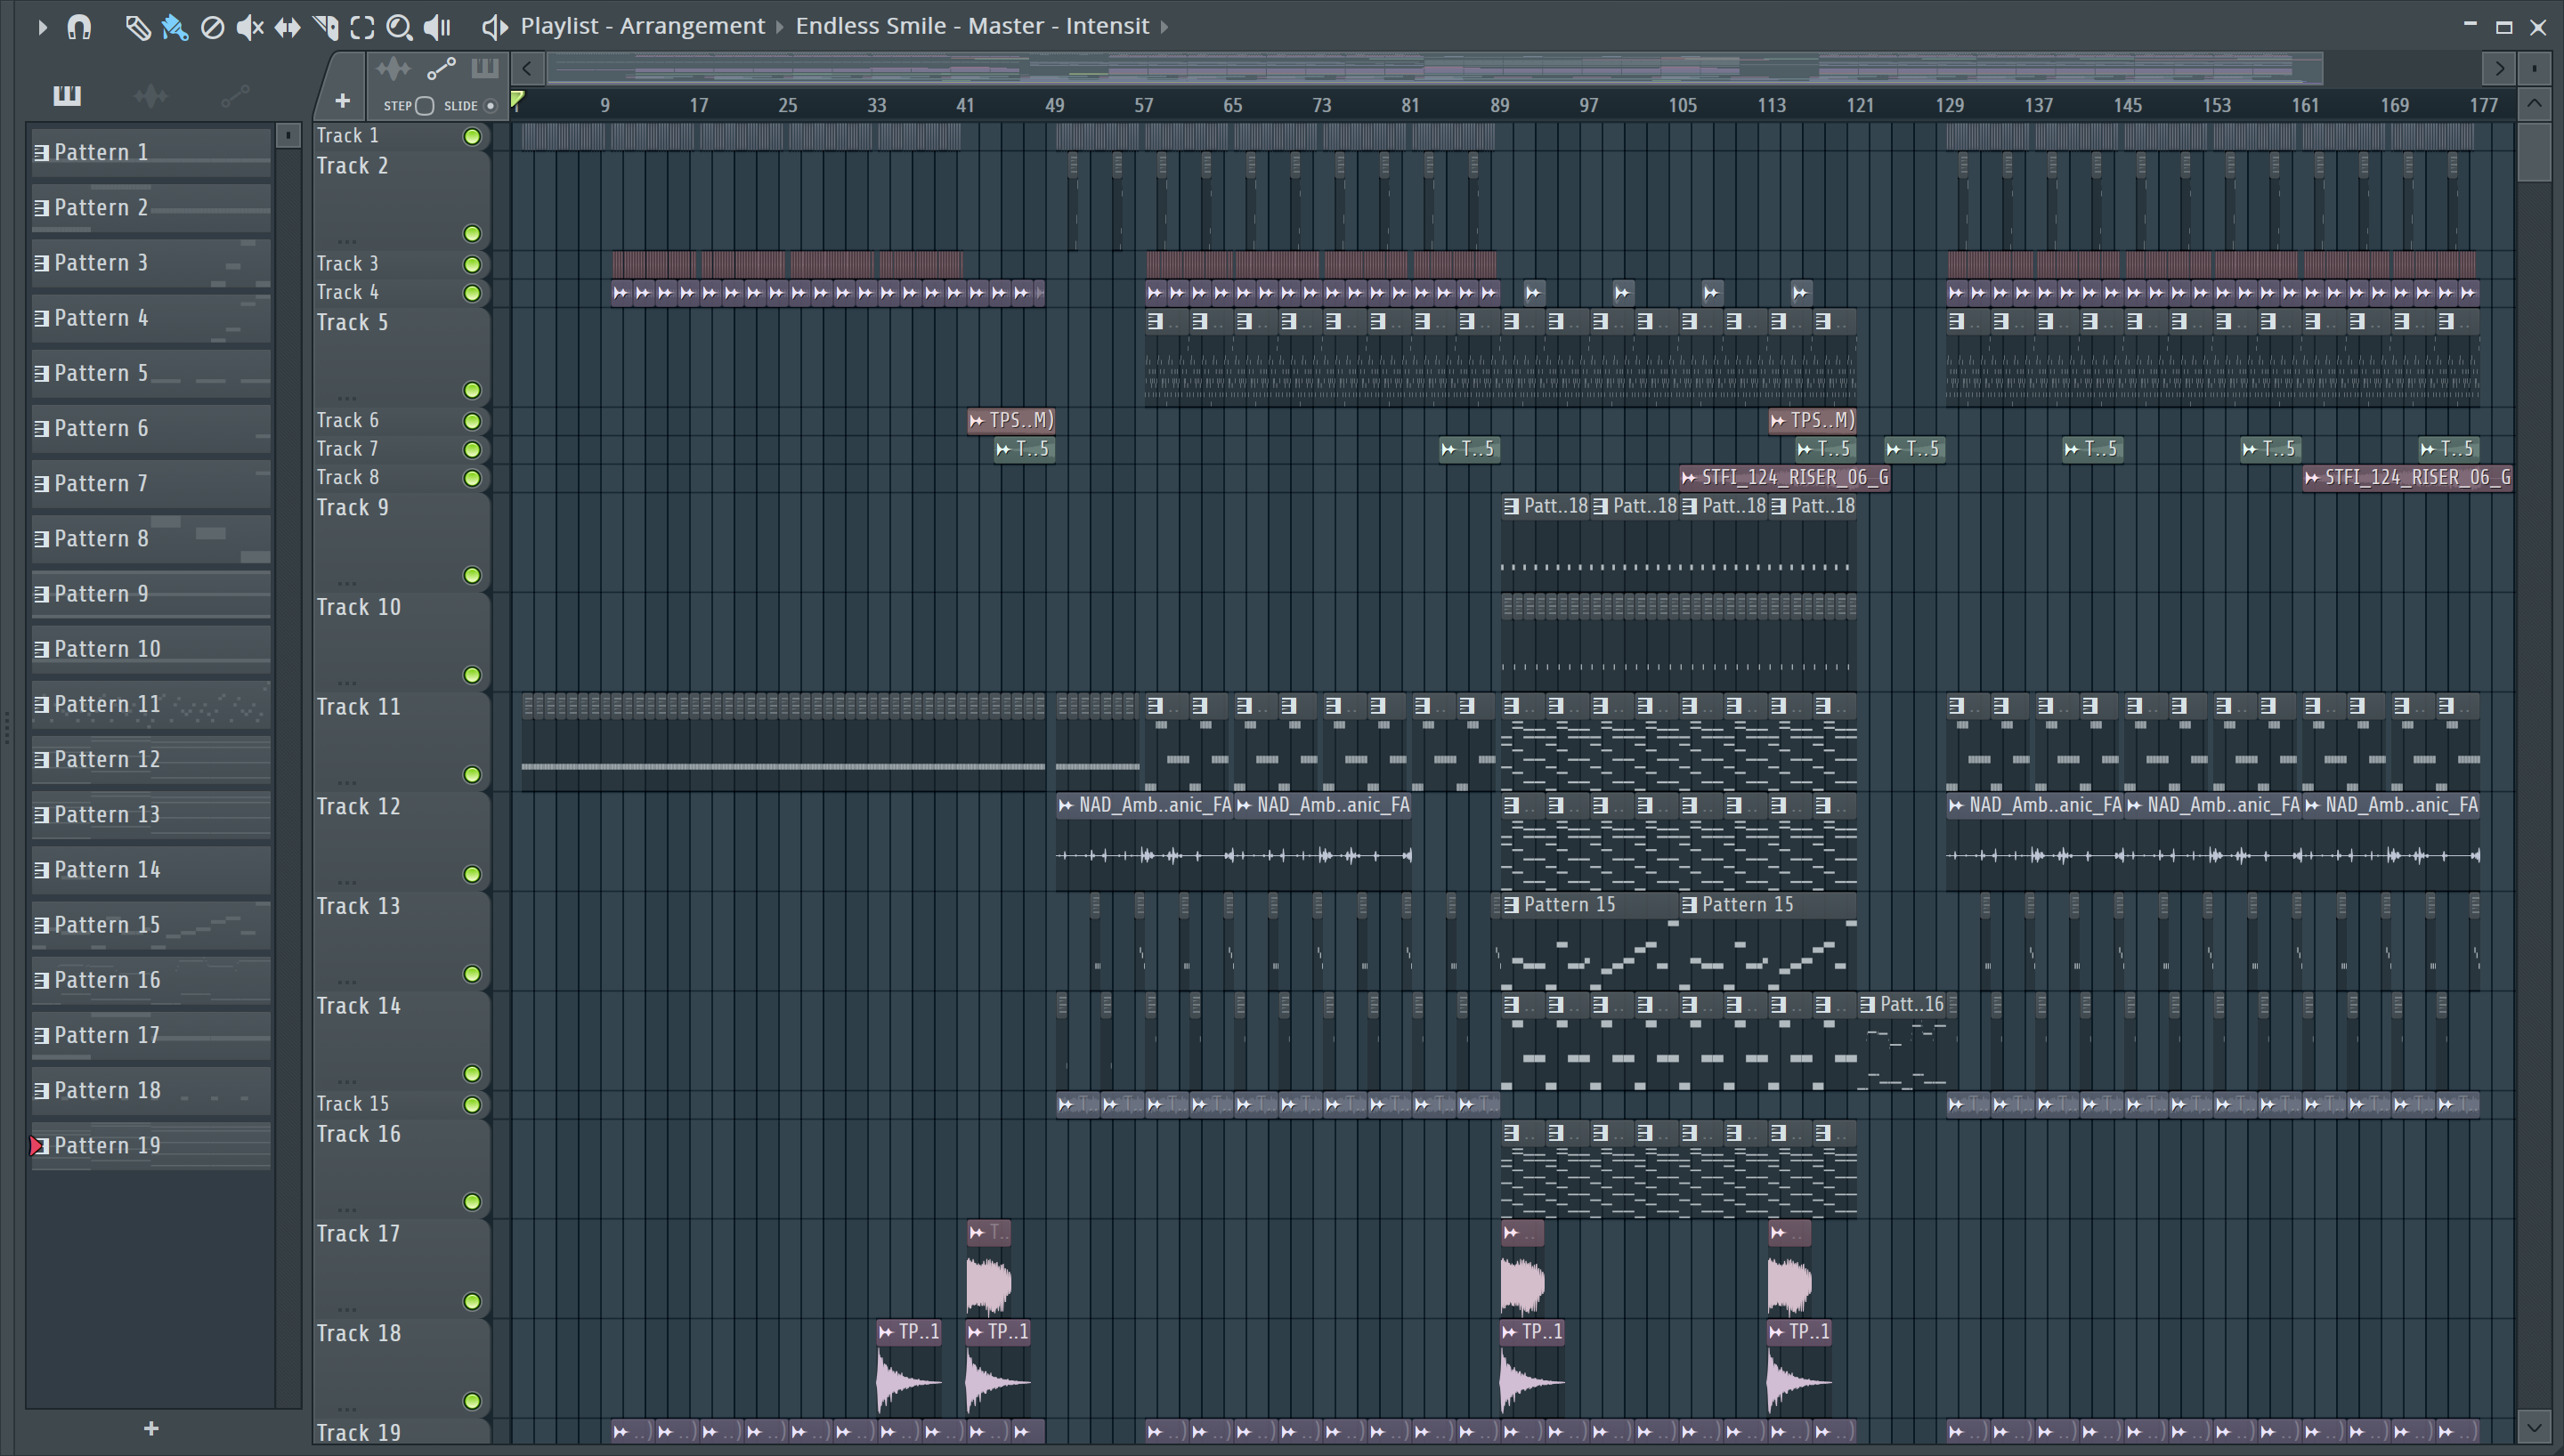
Task: Open the Endless Smile - Master - Intensit selector
Action: pos(972,26)
